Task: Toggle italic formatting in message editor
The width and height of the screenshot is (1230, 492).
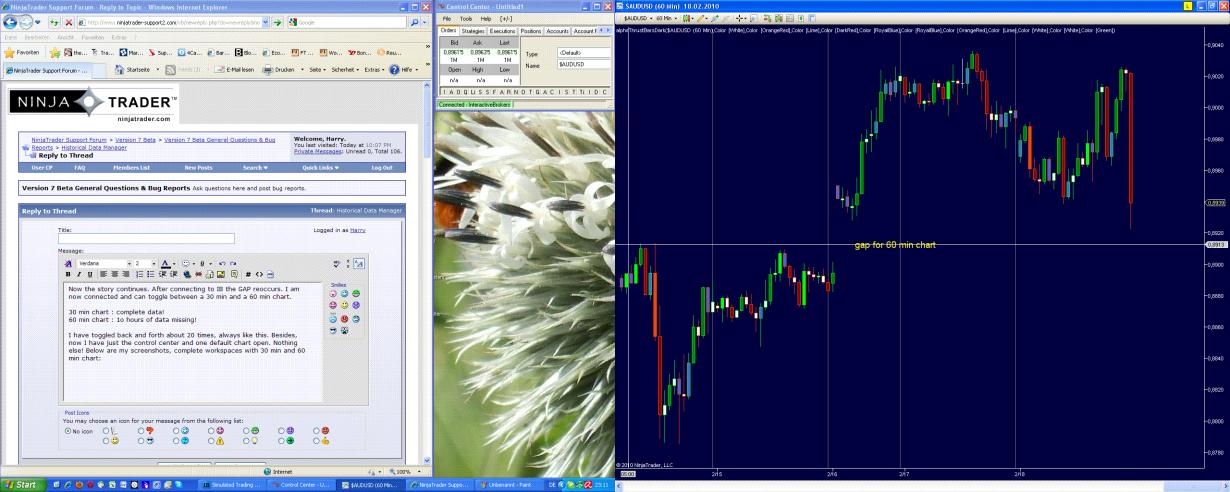Action: pos(79,274)
